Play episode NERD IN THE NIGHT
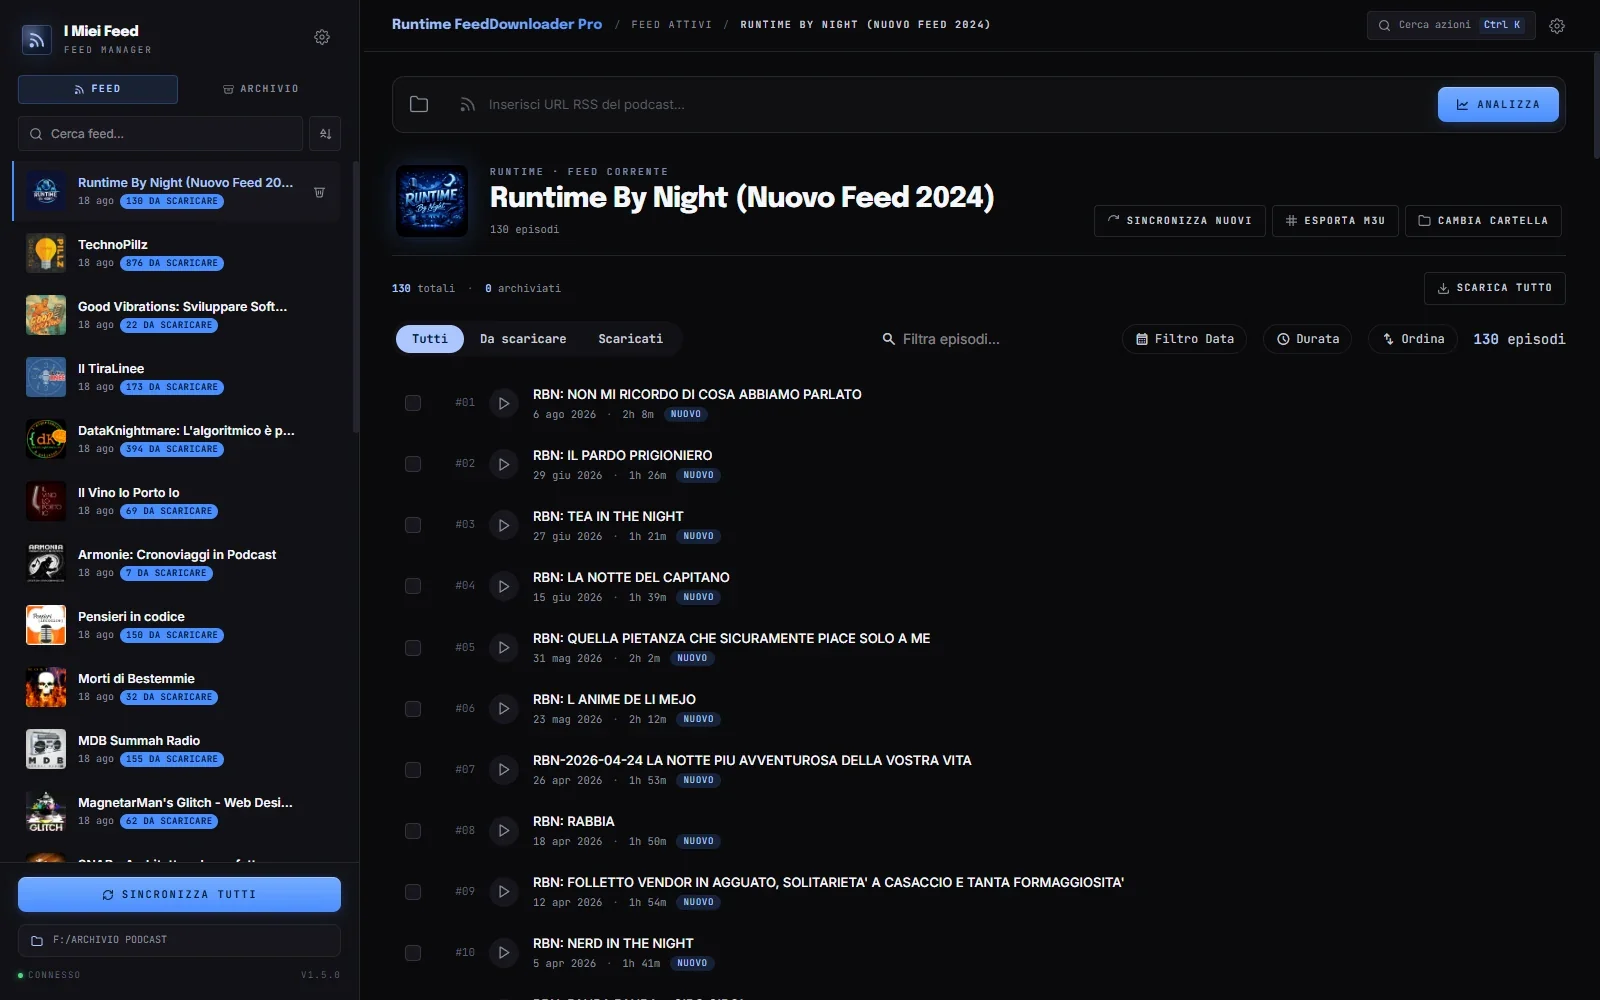 click(x=504, y=952)
